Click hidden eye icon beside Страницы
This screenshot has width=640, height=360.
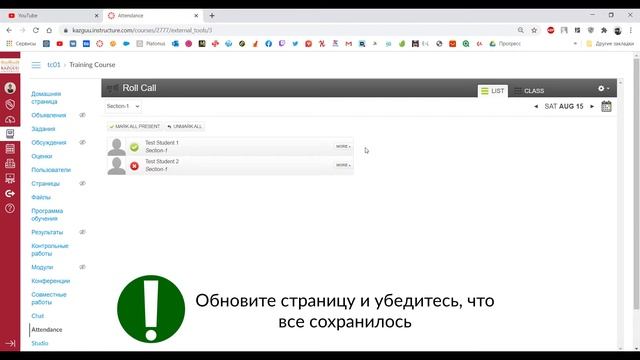click(x=82, y=184)
